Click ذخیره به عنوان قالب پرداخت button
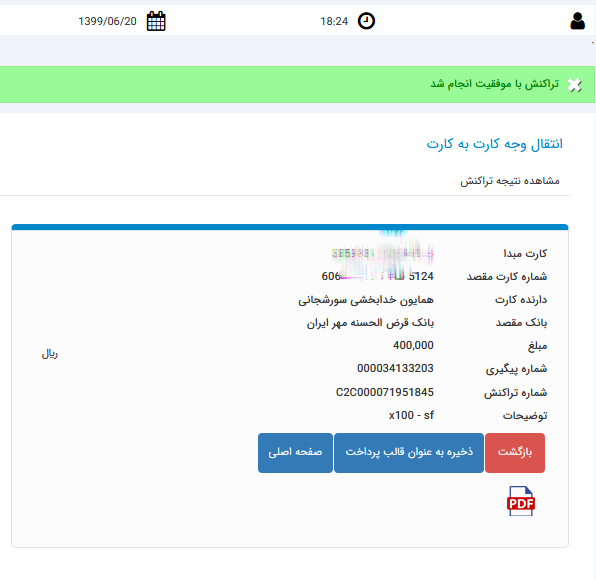The image size is (596, 579). click(x=409, y=453)
